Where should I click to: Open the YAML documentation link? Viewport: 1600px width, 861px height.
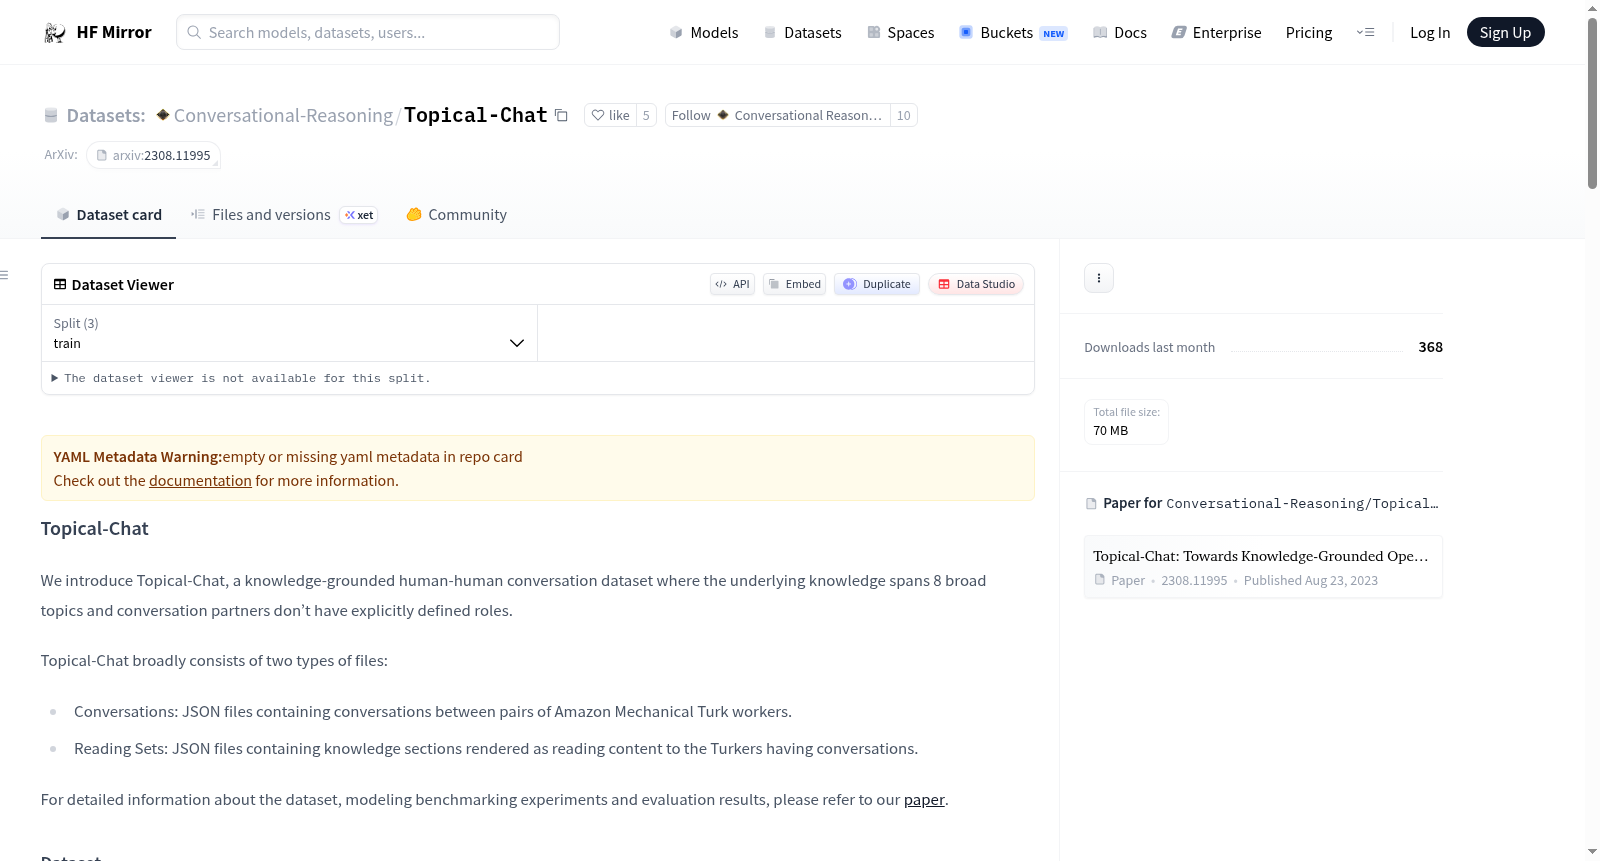tap(200, 481)
